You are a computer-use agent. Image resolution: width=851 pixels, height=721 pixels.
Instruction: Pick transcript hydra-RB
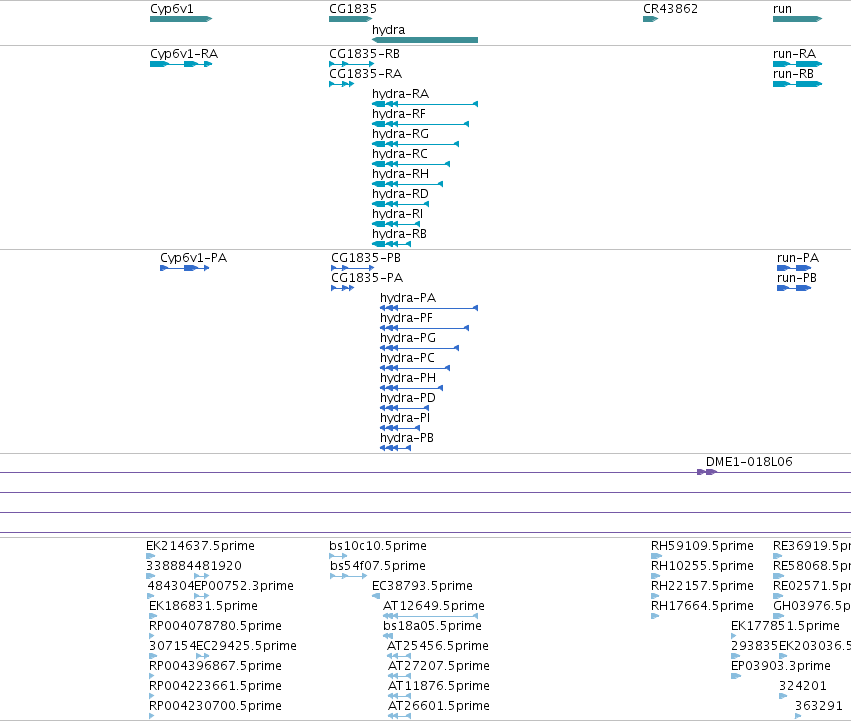391,244
